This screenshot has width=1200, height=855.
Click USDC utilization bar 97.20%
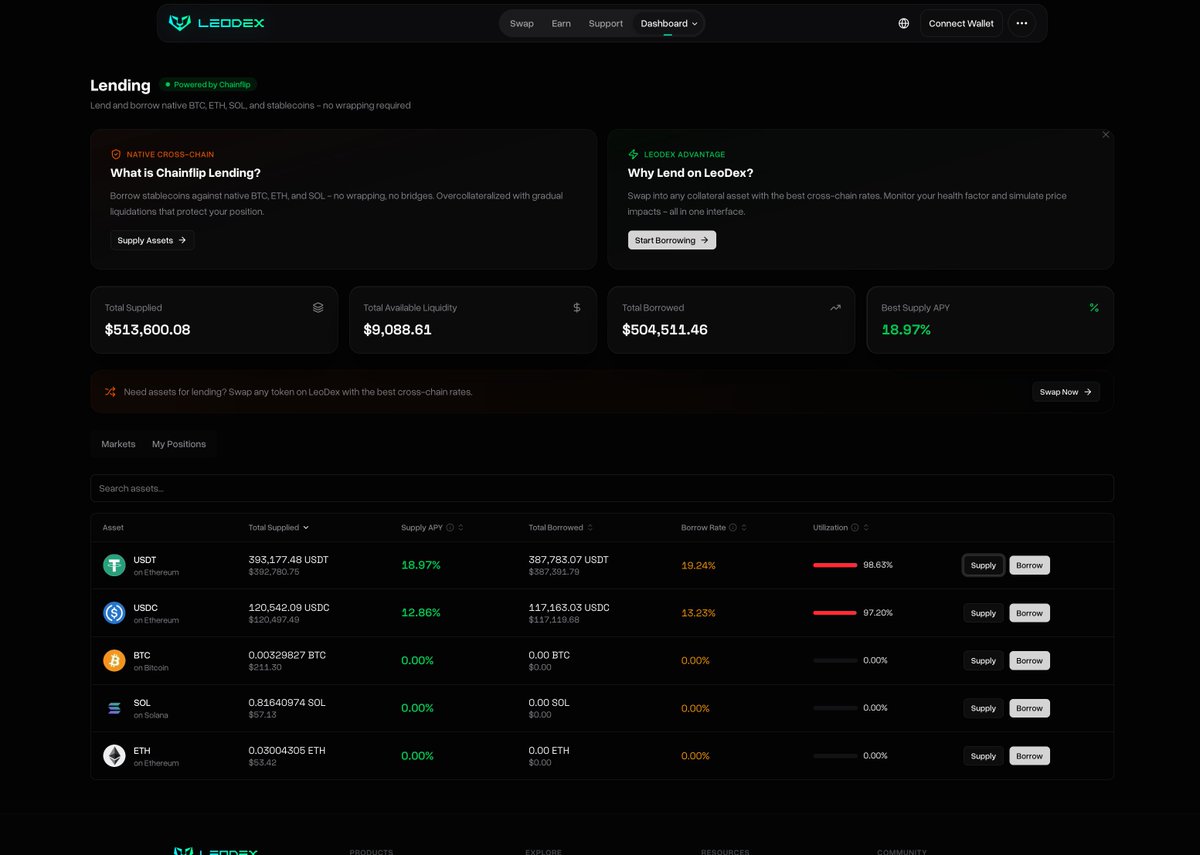click(835, 613)
